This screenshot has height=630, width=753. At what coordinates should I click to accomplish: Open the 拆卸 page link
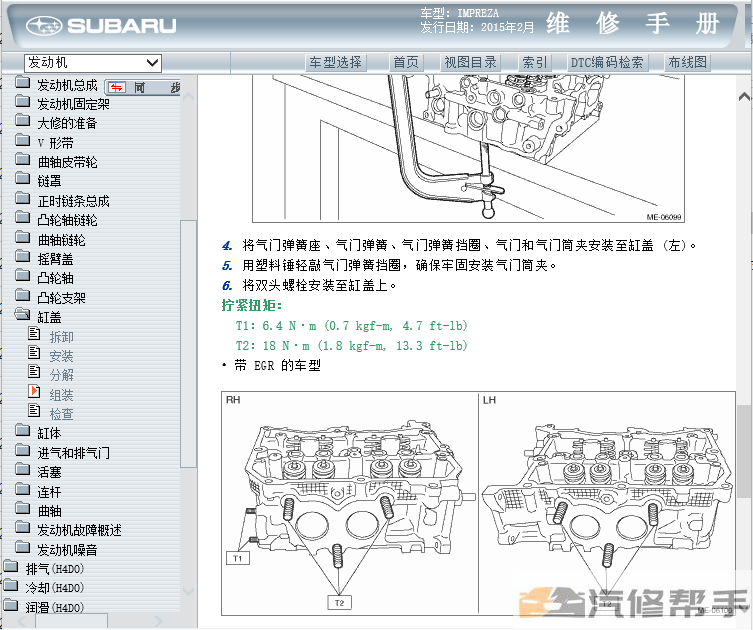coord(61,337)
